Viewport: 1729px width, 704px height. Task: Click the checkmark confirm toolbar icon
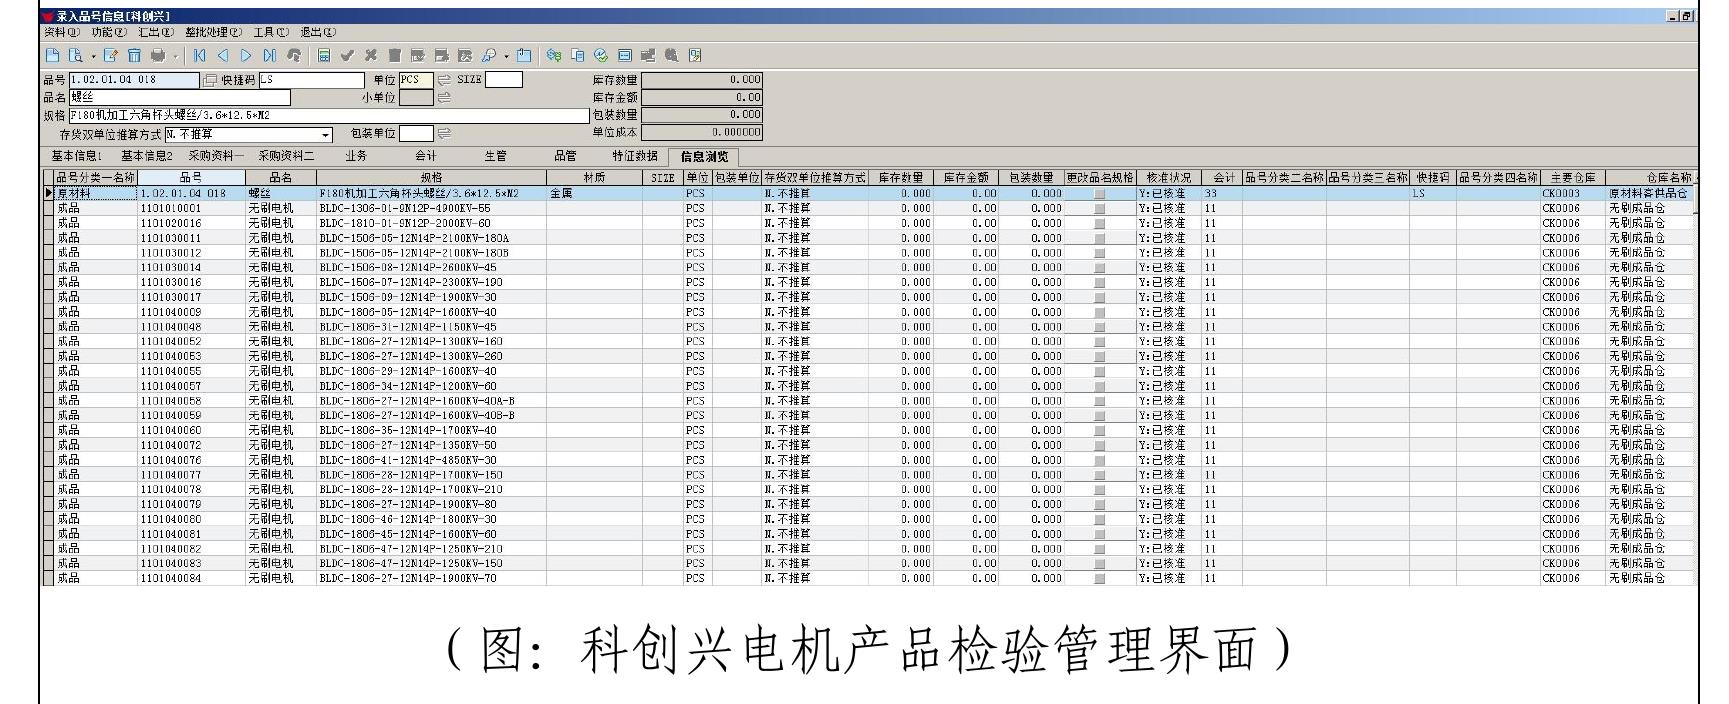tap(347, 55)
